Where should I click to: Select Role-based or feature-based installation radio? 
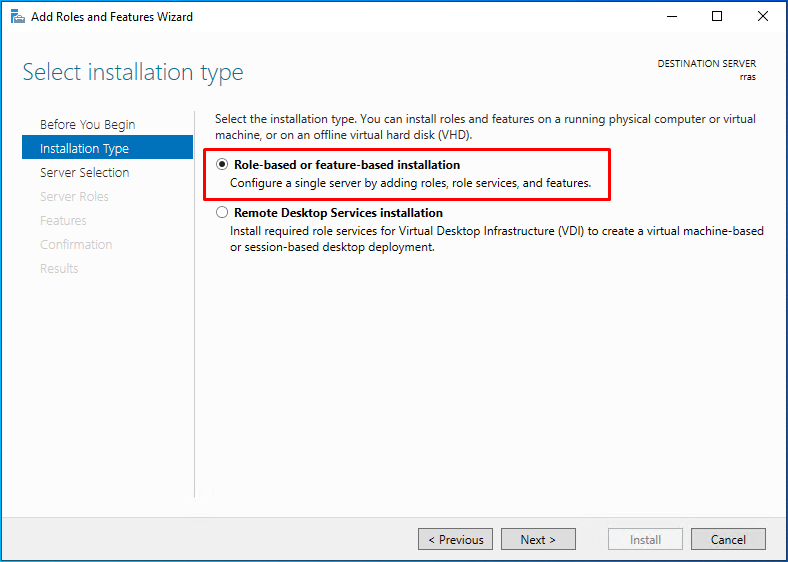coord(222,164)
